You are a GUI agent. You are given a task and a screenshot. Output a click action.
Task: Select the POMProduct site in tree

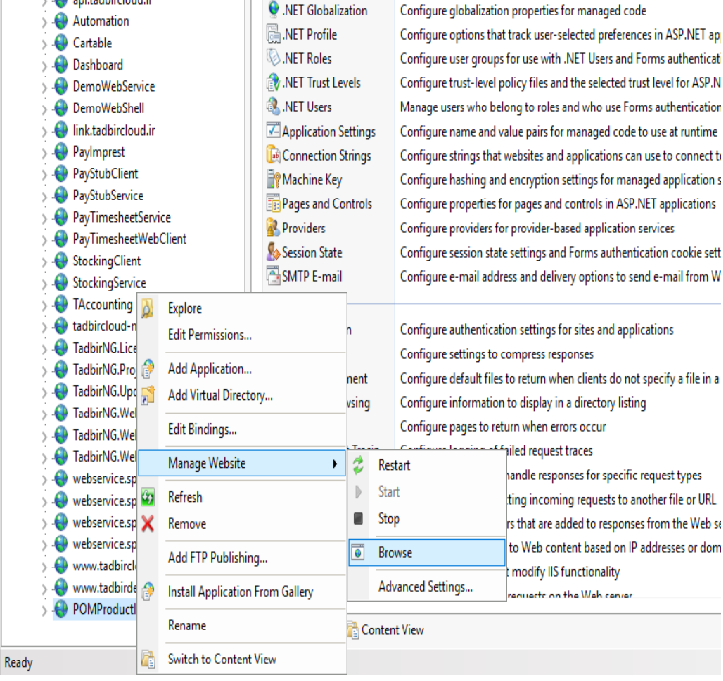[104, 609]
